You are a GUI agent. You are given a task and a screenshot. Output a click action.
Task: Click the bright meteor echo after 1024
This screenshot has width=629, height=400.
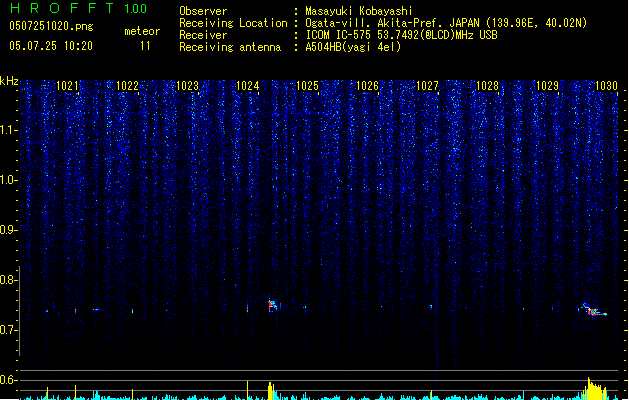tap(272, 306)
